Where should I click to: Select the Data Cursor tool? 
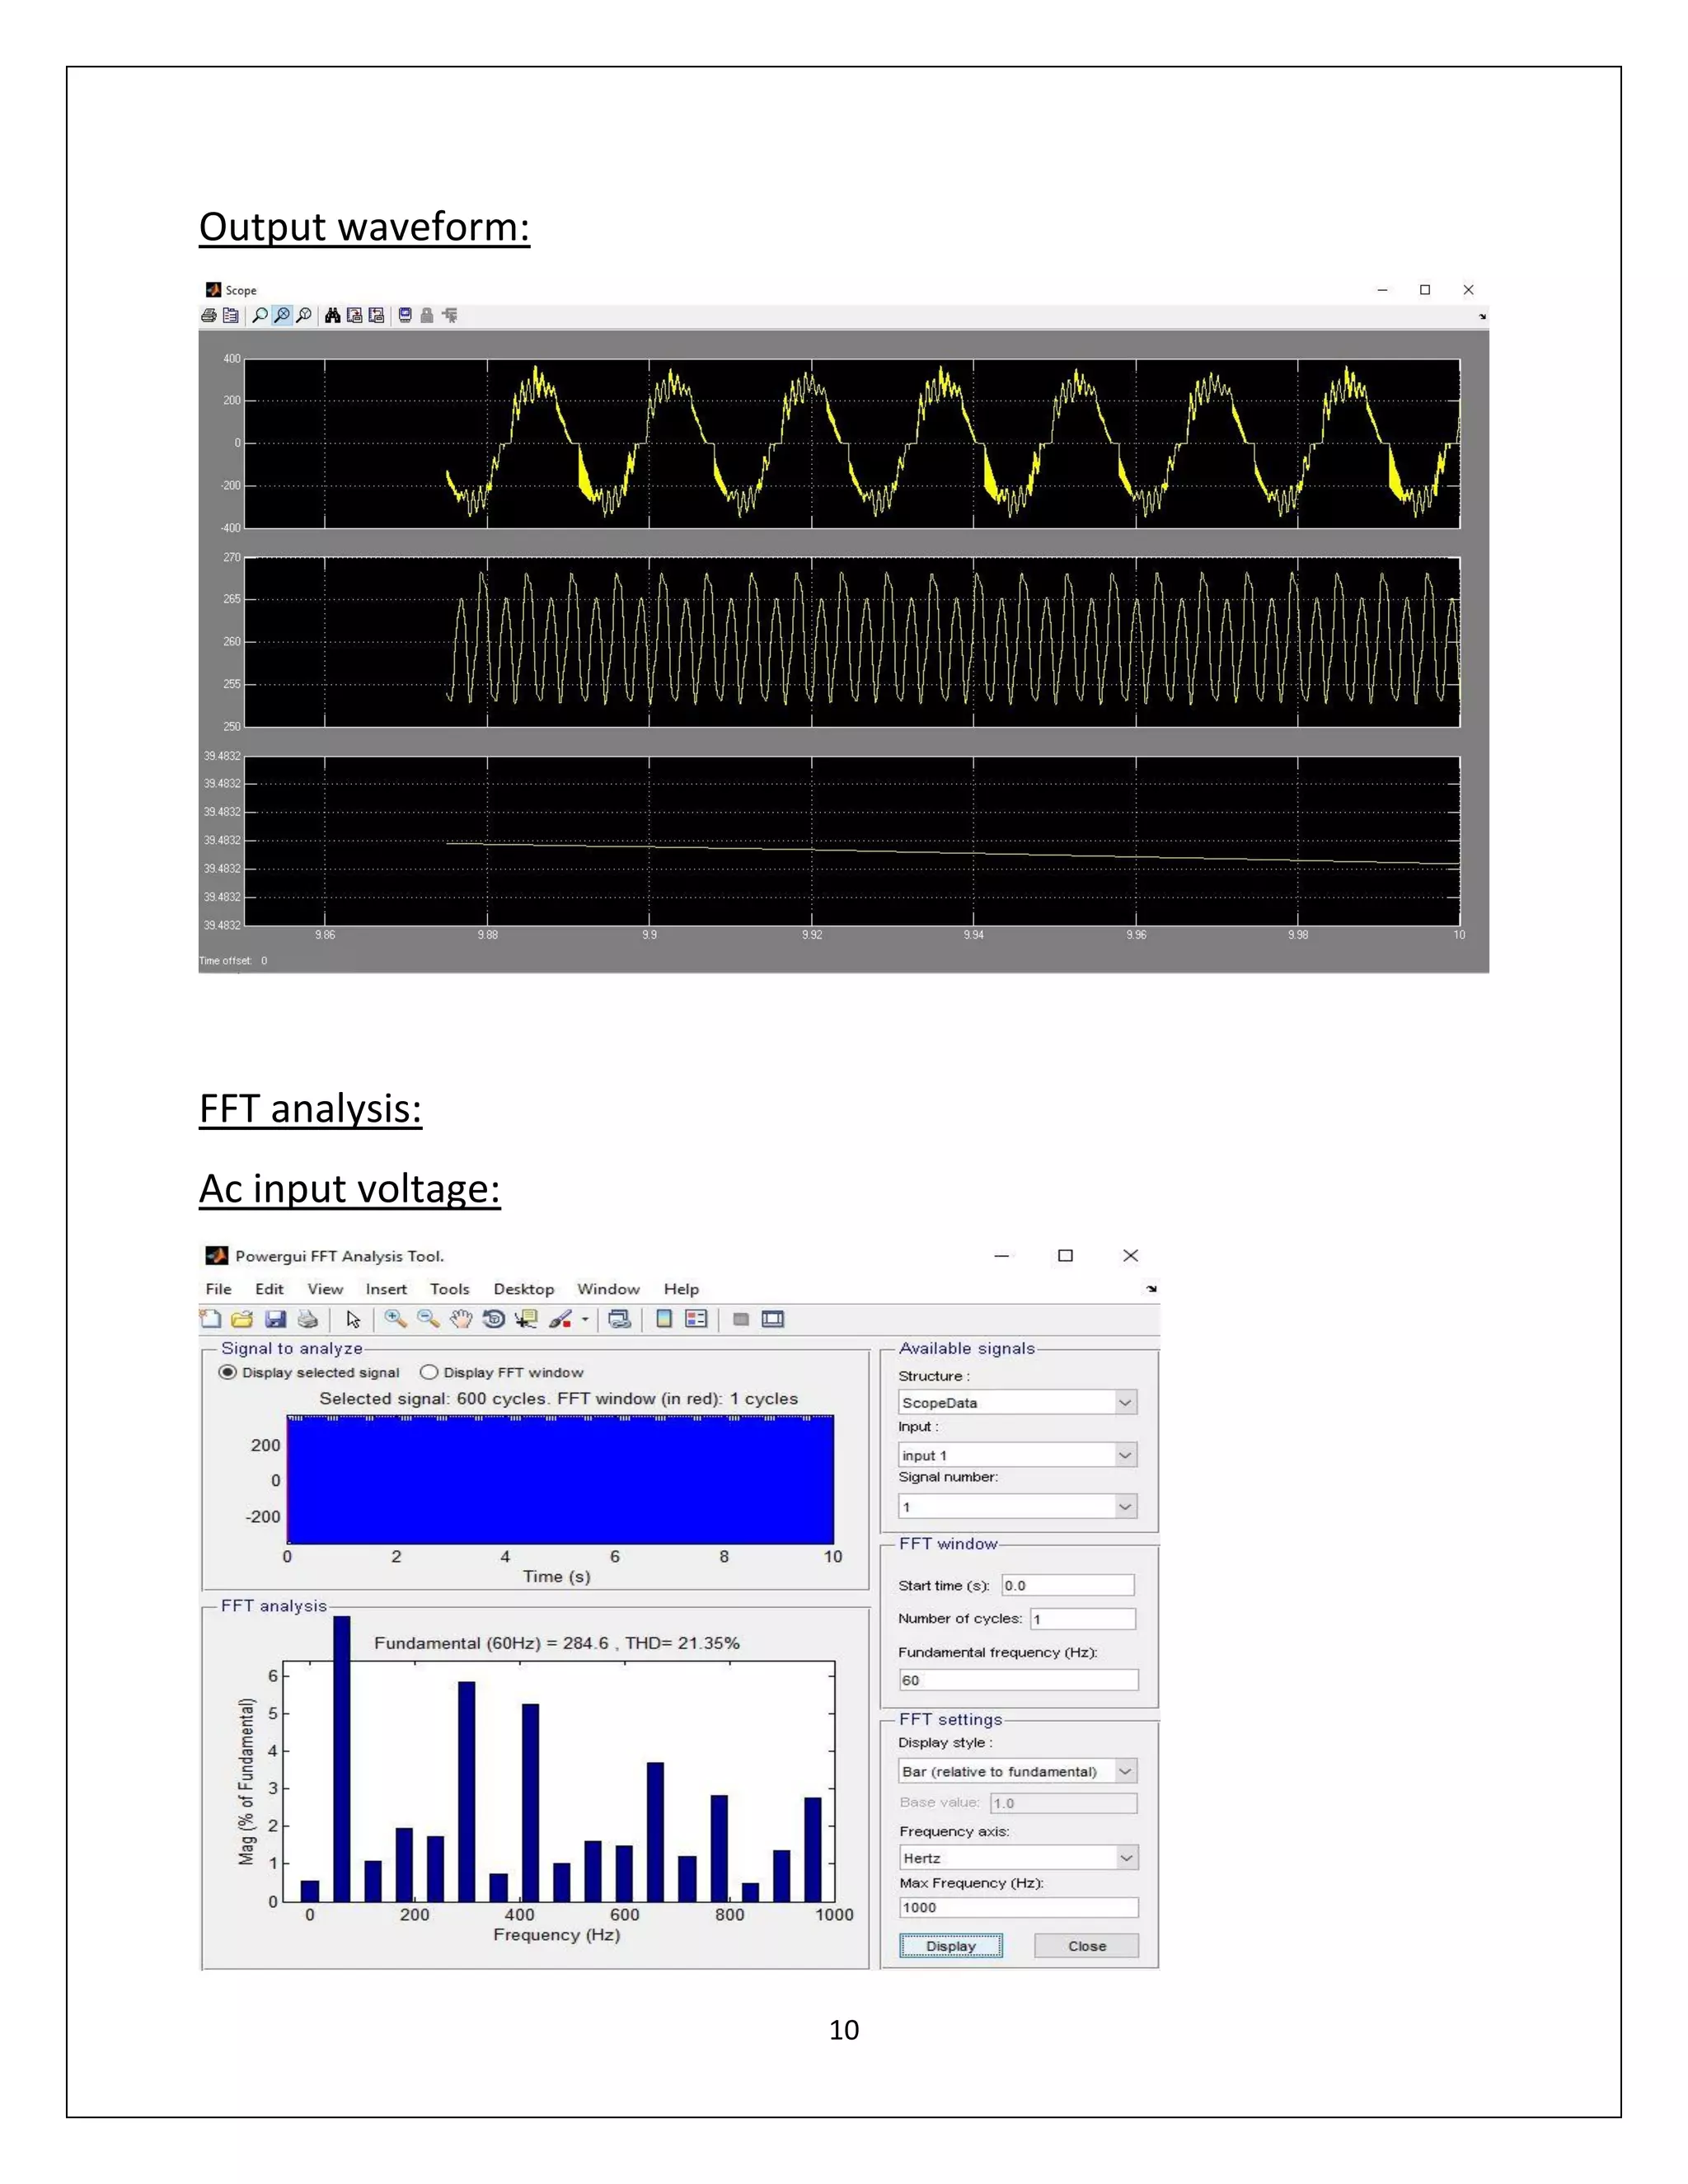(x=526, y=1319)
